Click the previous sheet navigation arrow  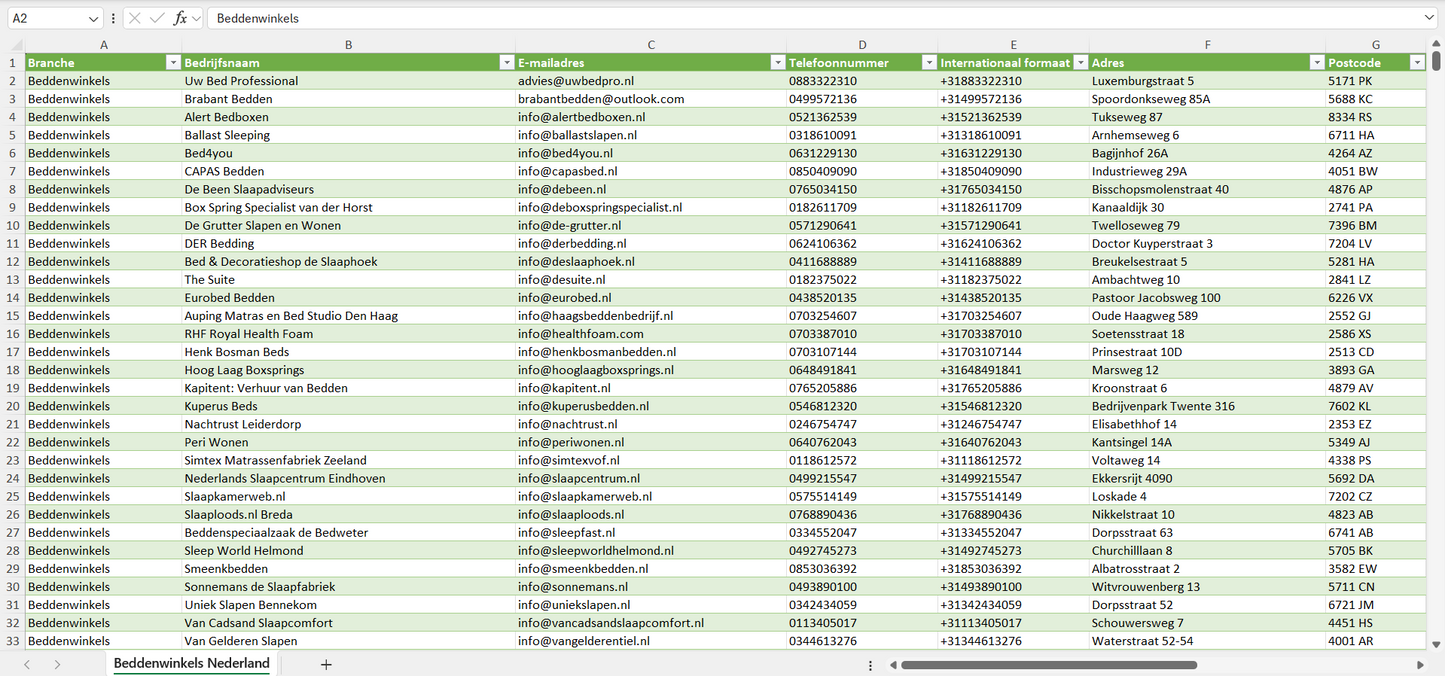pyautogui.click(x=27, y=664)
